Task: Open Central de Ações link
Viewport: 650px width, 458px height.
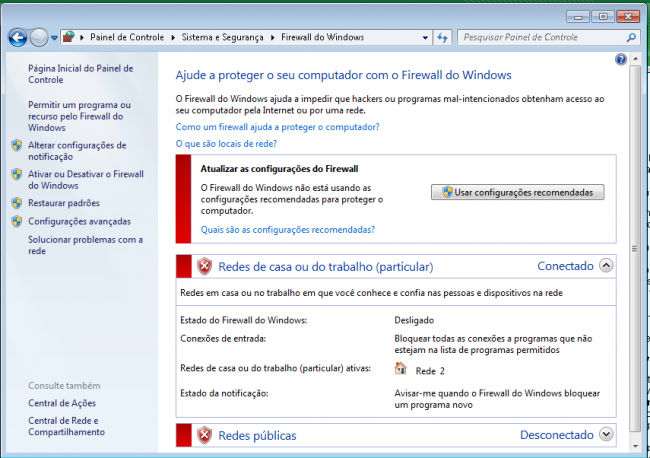Action: [x=62, y=403]
